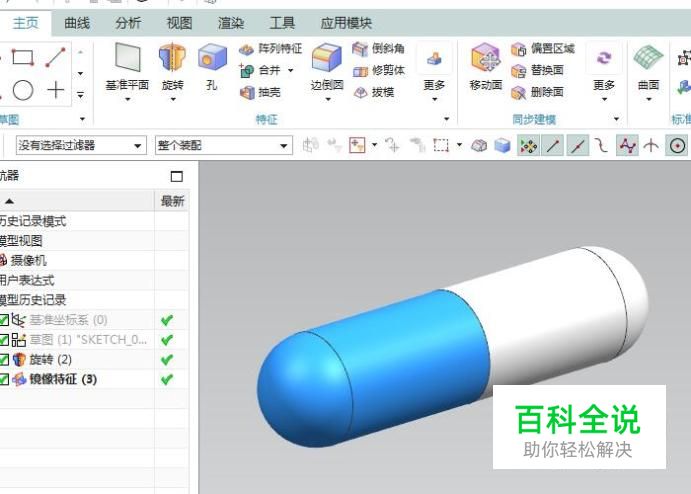Switch to the 应用模块 tab
The width and height of the screenshot is (691, 494).
click(x=346, y=23)
